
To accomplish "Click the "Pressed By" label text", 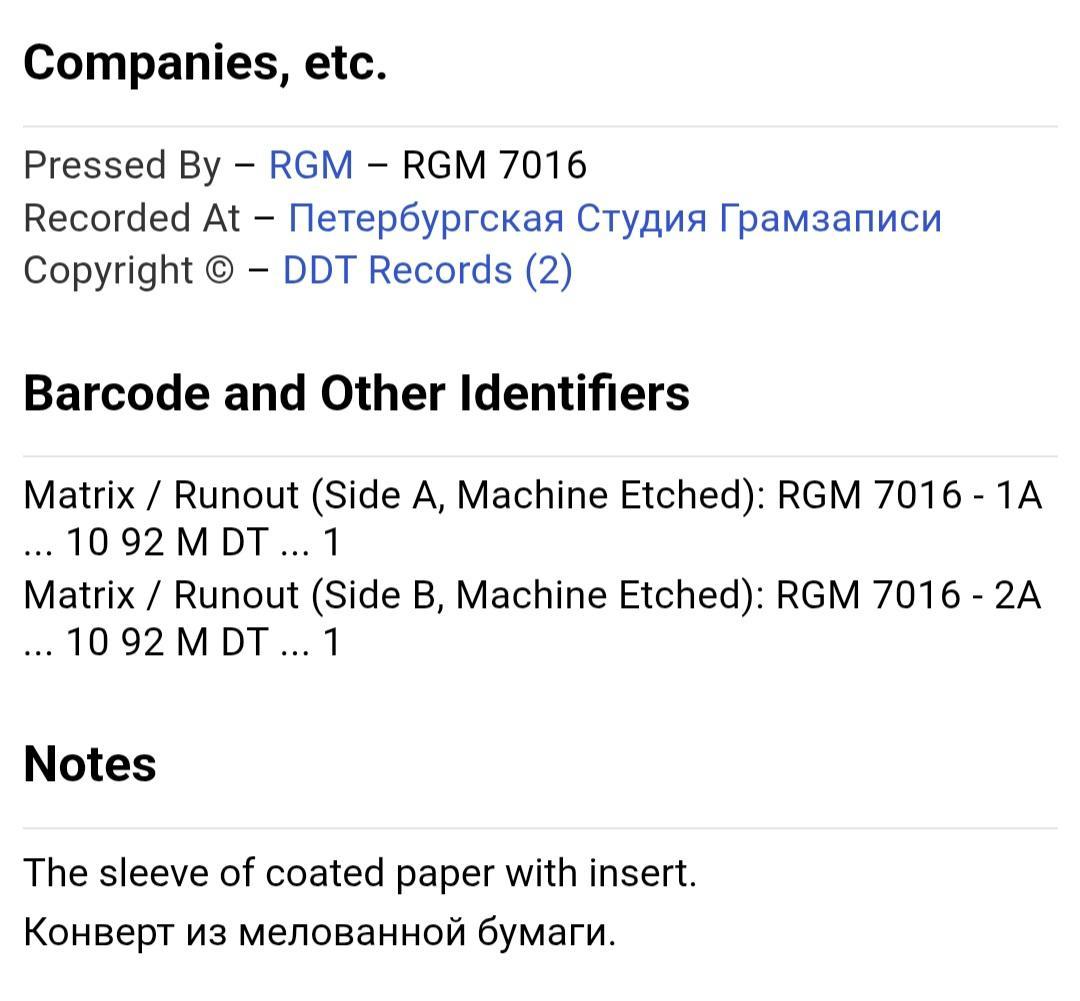I will pyautogui.click(x=121, y=165).
